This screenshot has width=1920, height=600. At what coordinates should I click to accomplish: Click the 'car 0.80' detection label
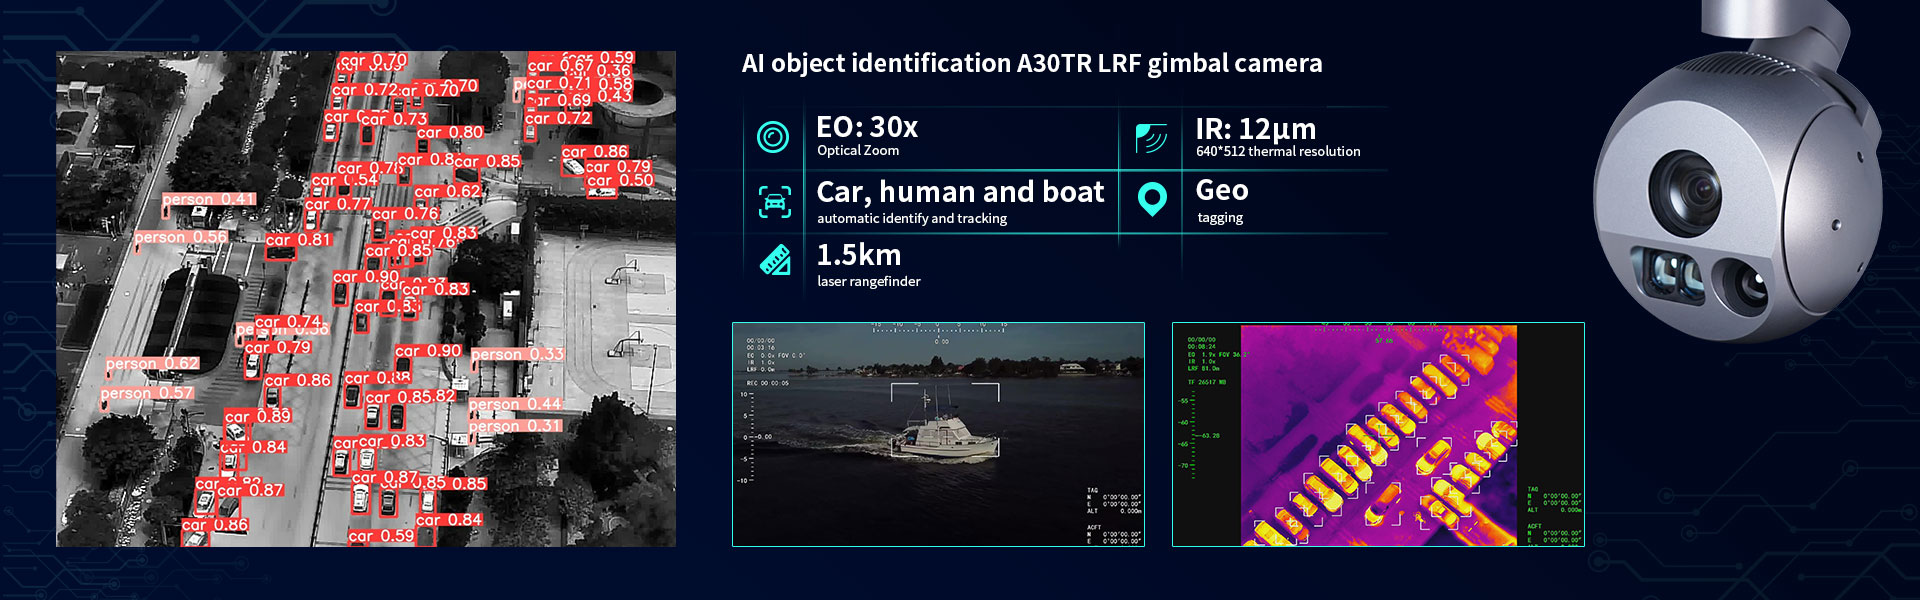450,133
